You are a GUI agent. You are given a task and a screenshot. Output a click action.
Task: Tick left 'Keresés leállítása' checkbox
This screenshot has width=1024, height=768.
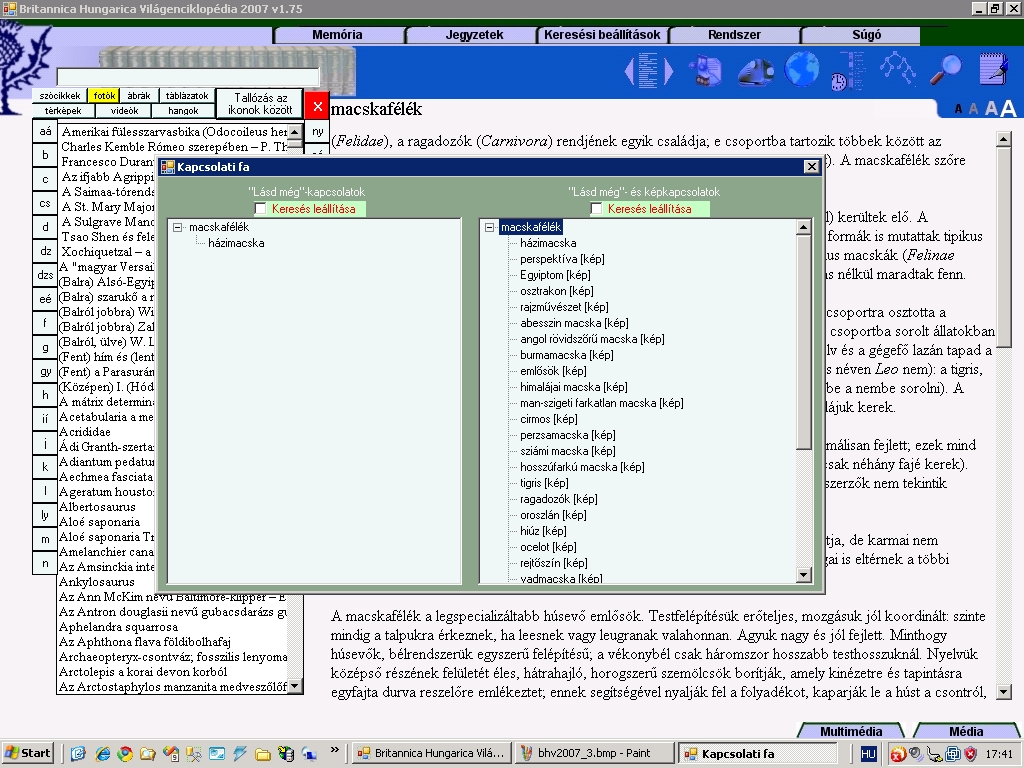click(261, 209)
